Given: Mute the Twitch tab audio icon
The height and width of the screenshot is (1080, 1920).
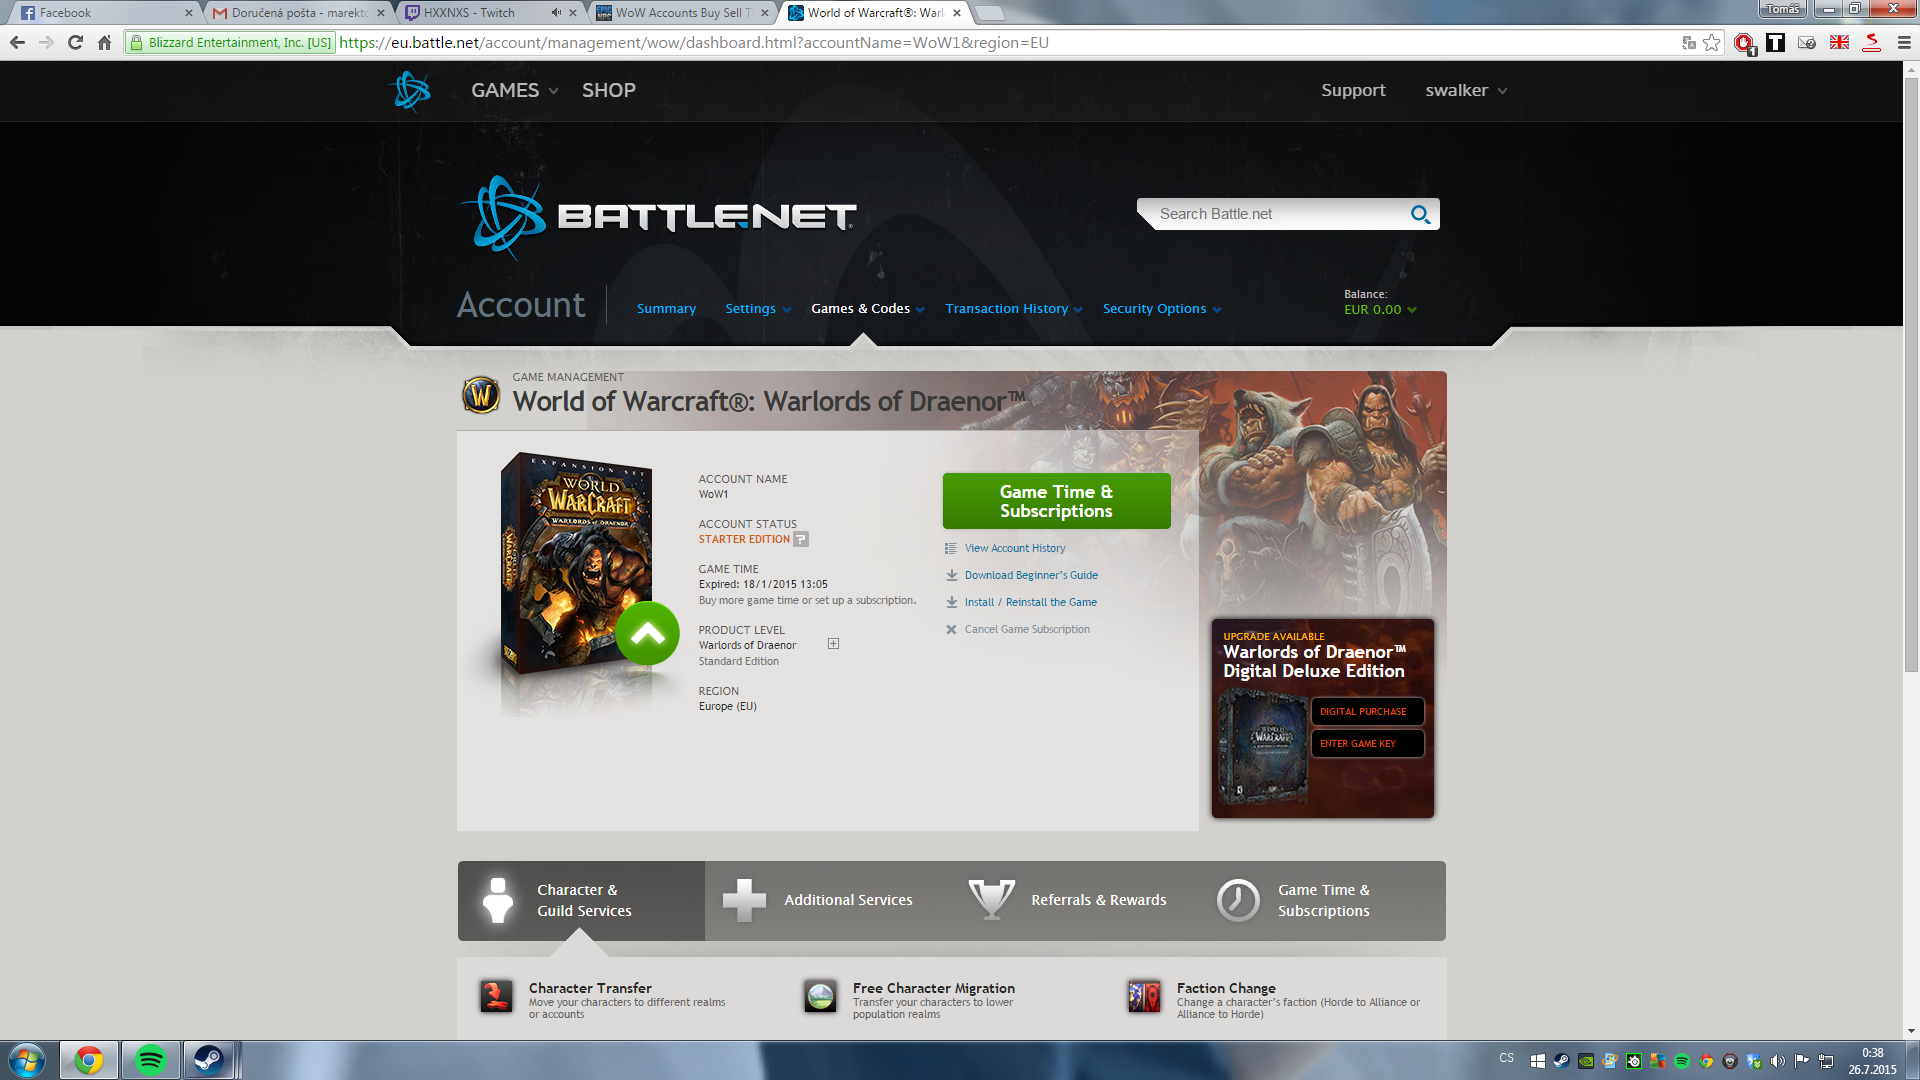Looking at the screenshot, I should pos(556,13).
